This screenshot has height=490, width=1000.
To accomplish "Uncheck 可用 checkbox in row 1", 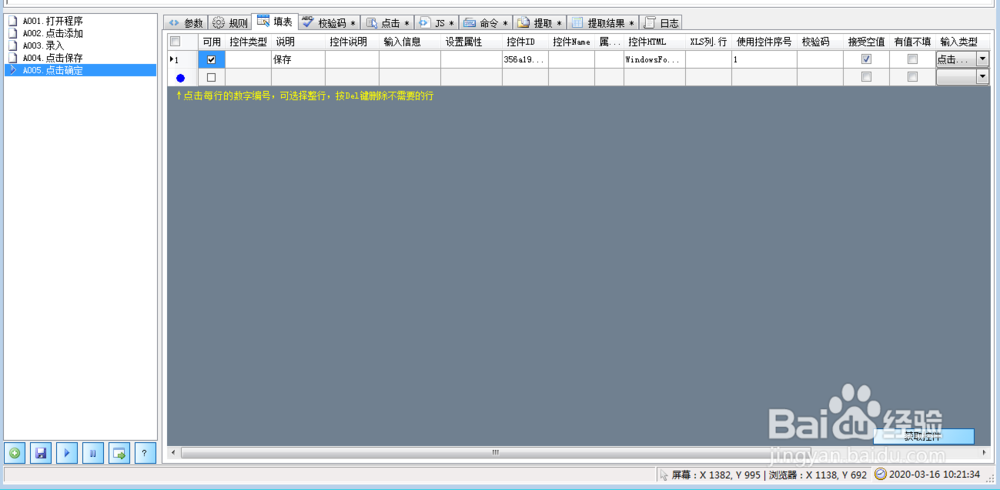I will coord(212,59).
